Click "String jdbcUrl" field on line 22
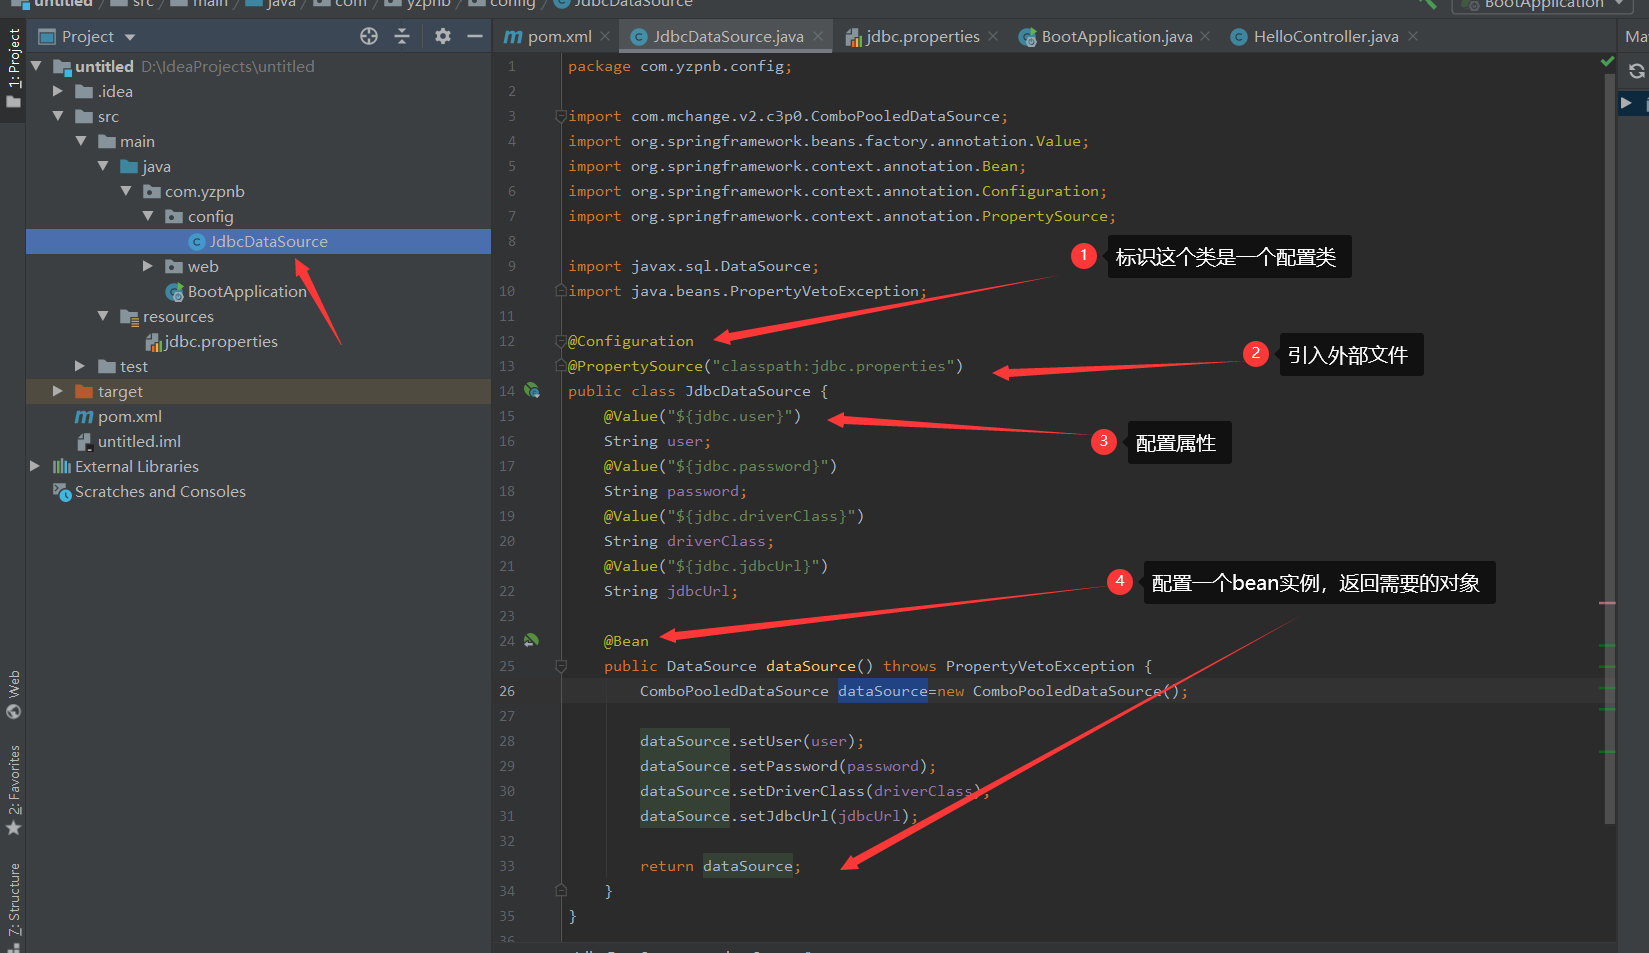This screenshot has width=1649, height=953. [670, 591]
